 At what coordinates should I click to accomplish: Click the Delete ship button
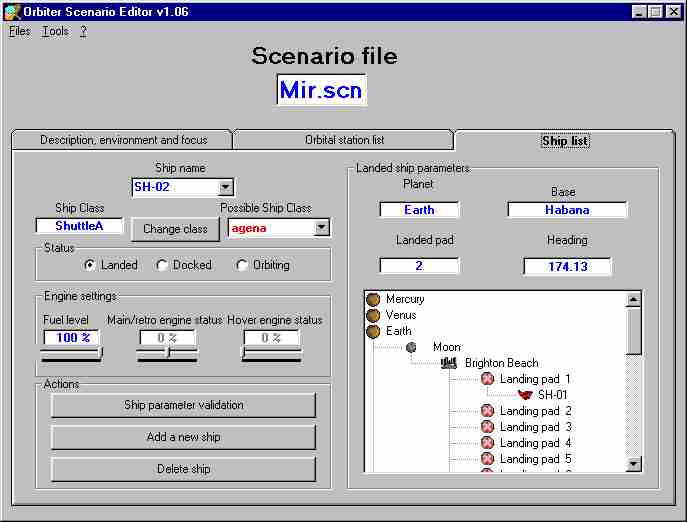pos(183,469)
